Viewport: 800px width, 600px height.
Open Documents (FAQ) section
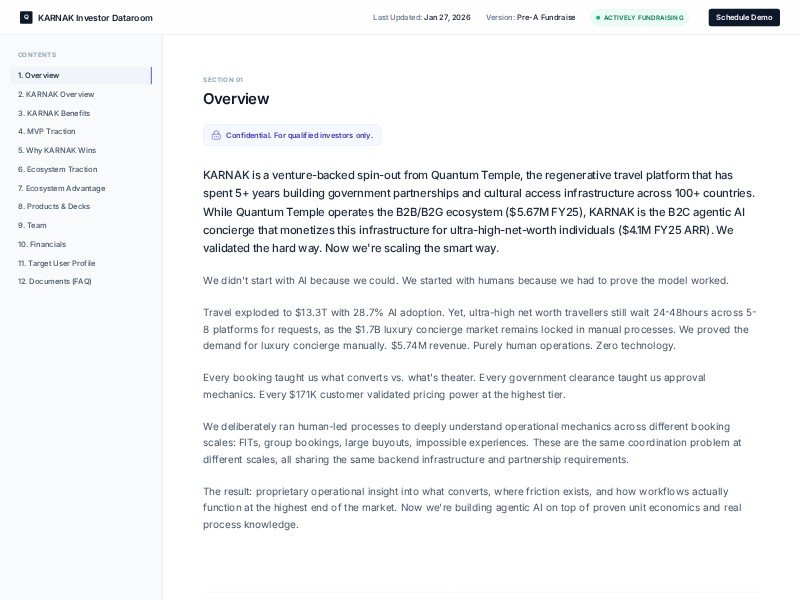point(54,281)
